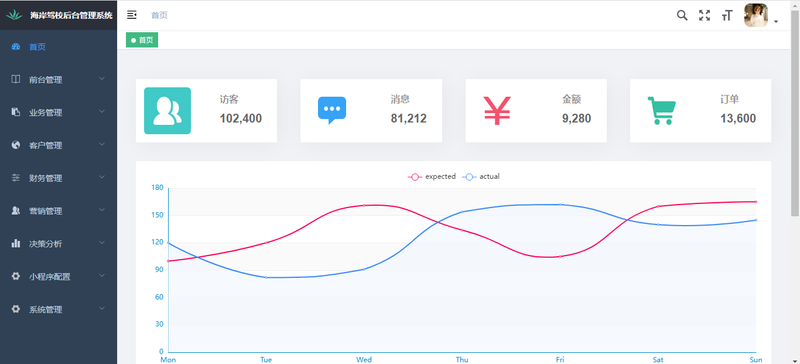This screenshot has width=800, height=364.
Task: Click the user avatar picture
Action: [756, 15]
